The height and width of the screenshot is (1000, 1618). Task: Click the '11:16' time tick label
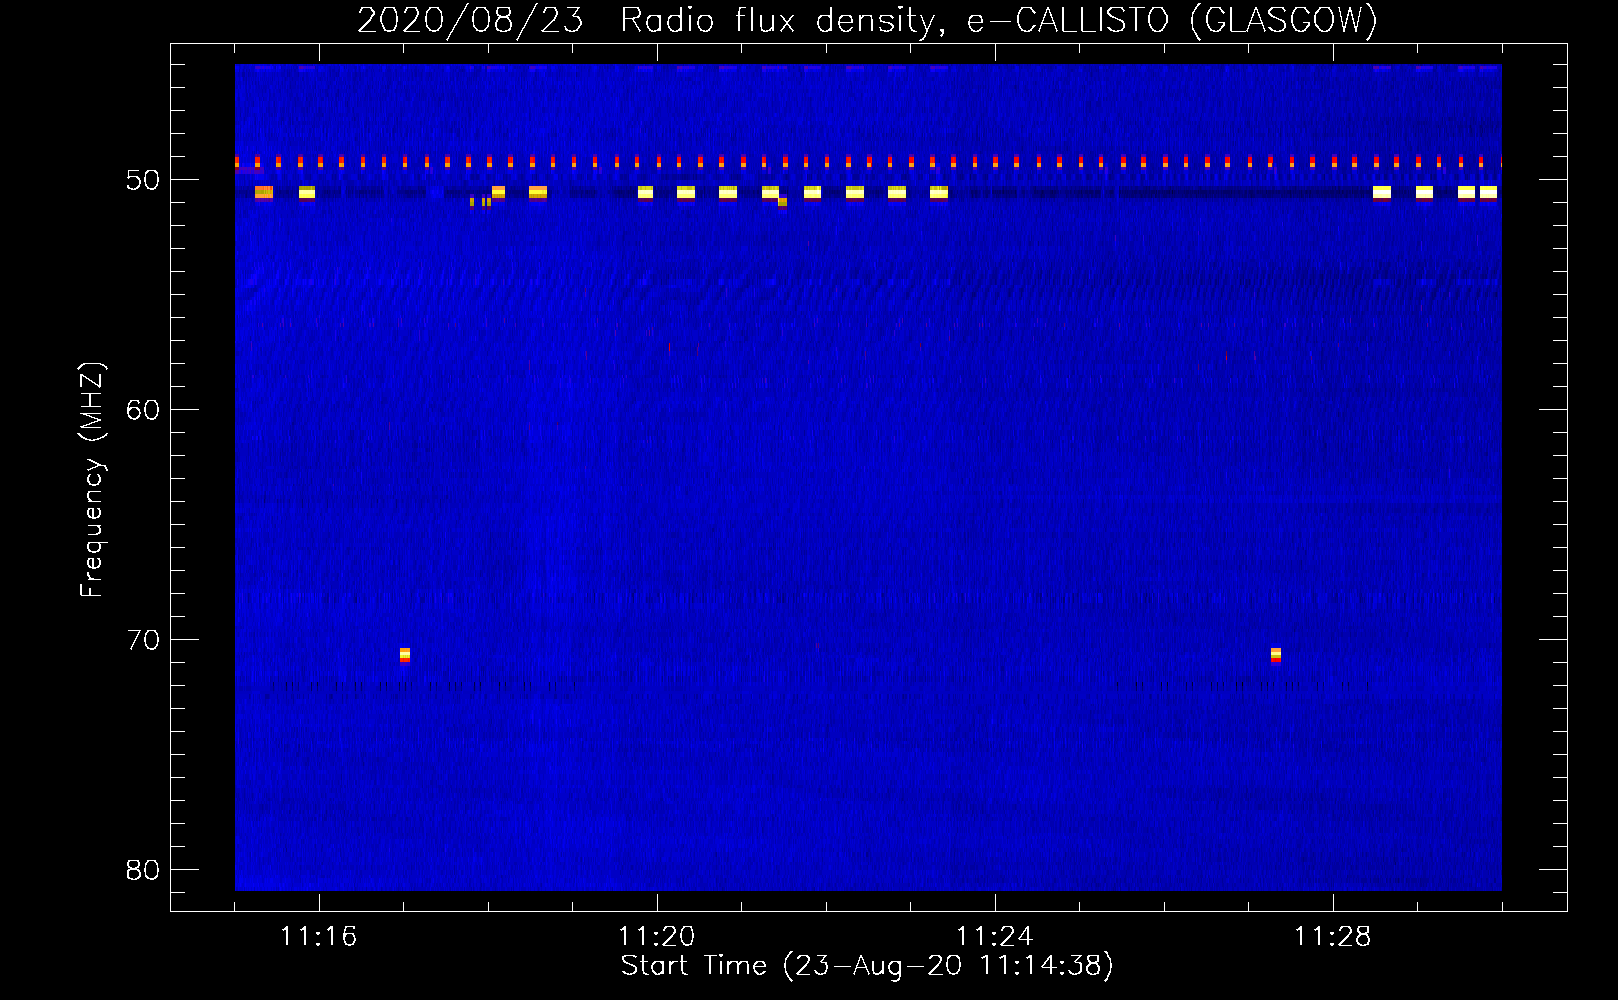coord(319,937)
